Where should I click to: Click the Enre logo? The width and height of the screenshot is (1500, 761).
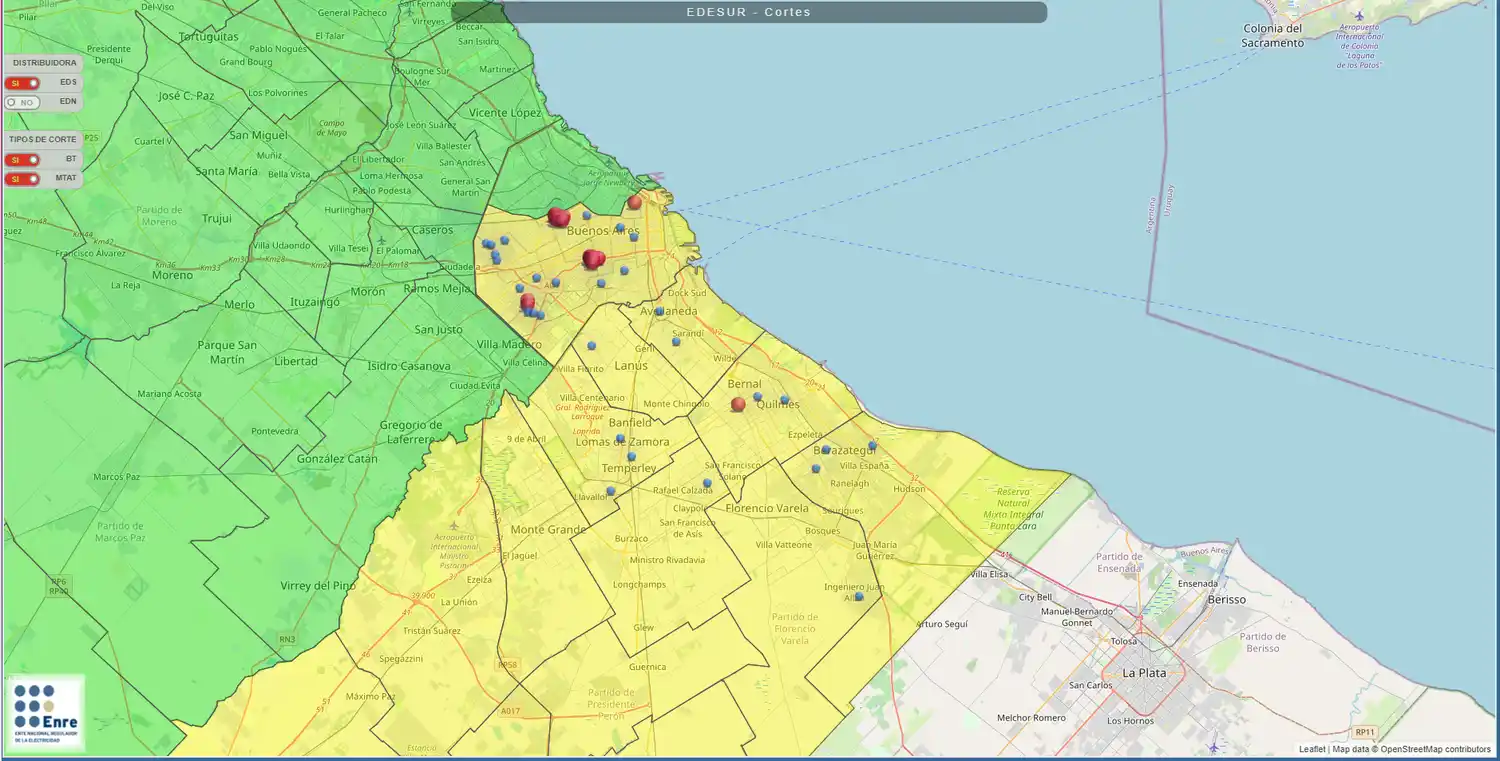44,713
